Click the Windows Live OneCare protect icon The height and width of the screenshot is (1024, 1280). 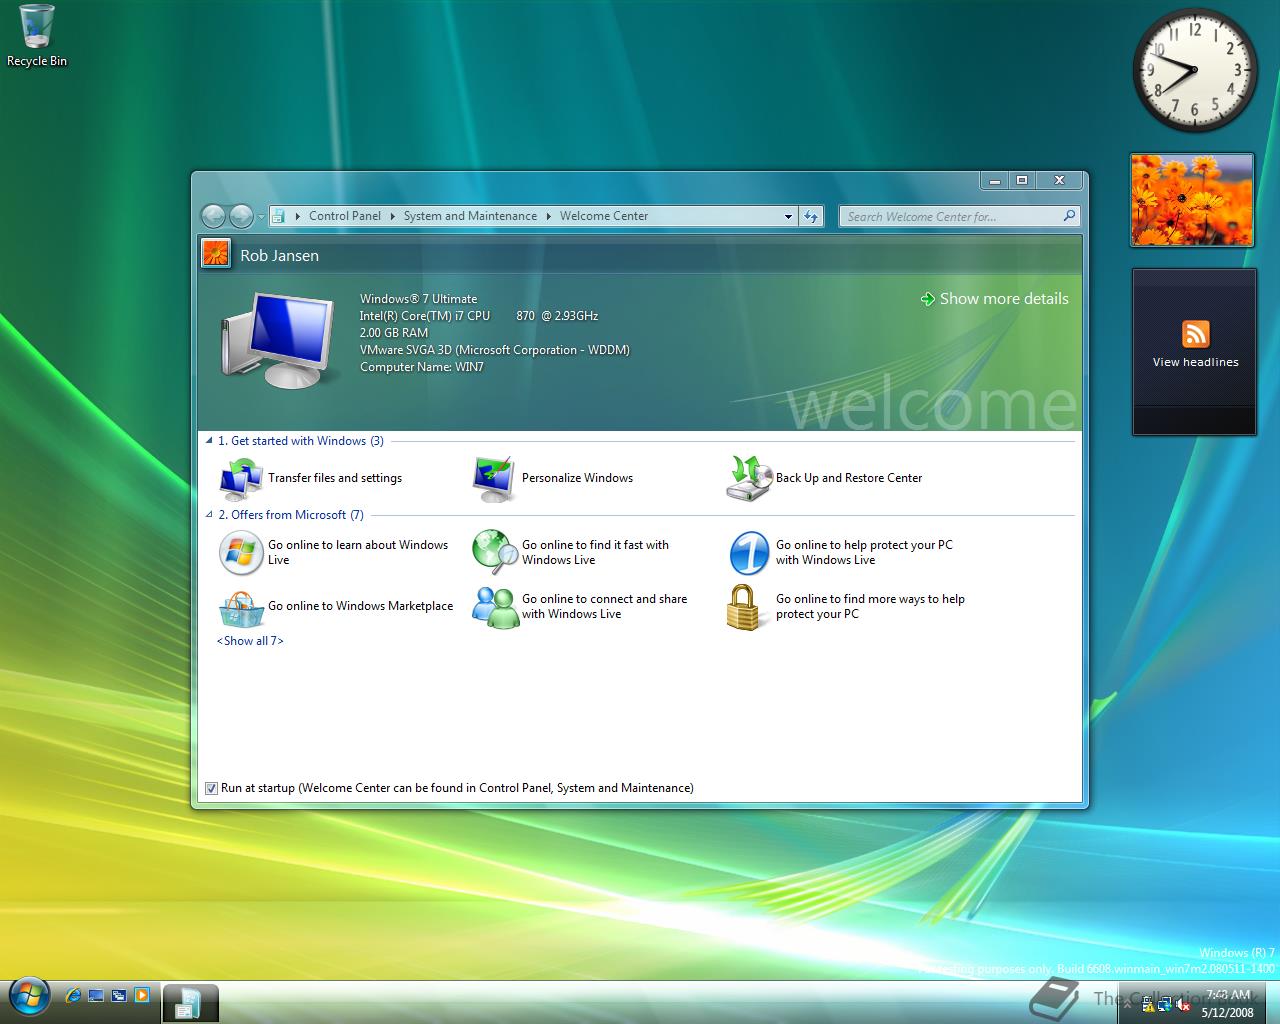[x=748, y=552]
